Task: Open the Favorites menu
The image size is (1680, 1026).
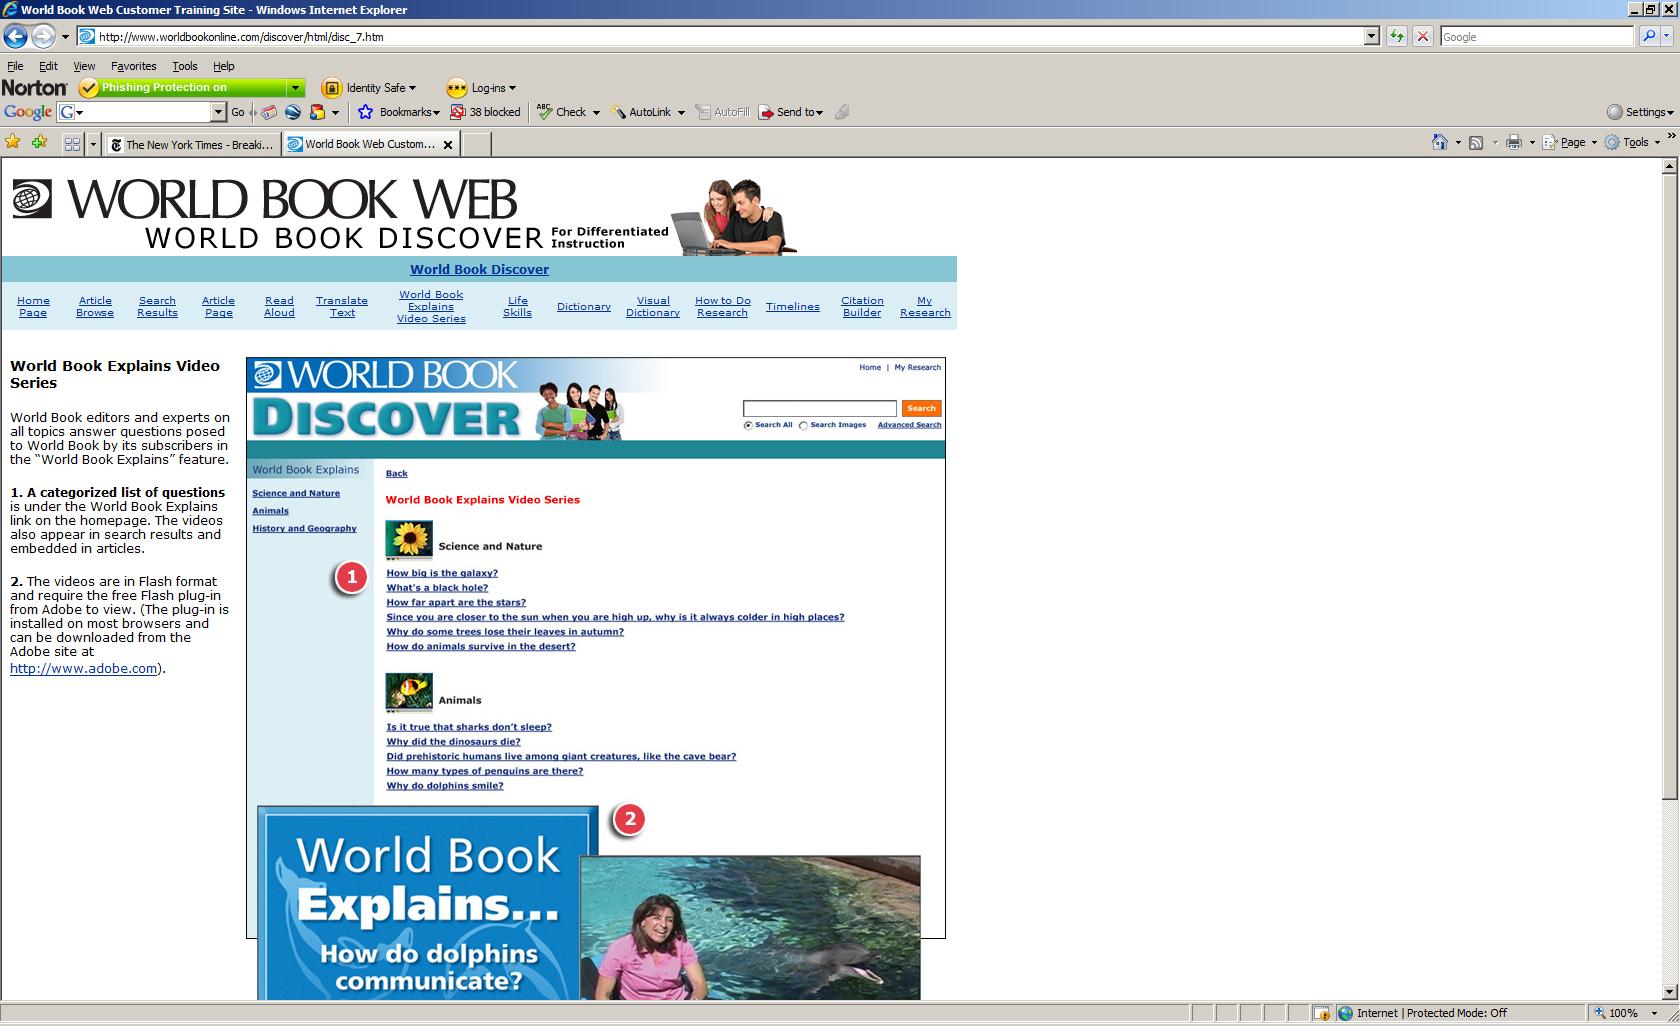Action: click(134, 66)
